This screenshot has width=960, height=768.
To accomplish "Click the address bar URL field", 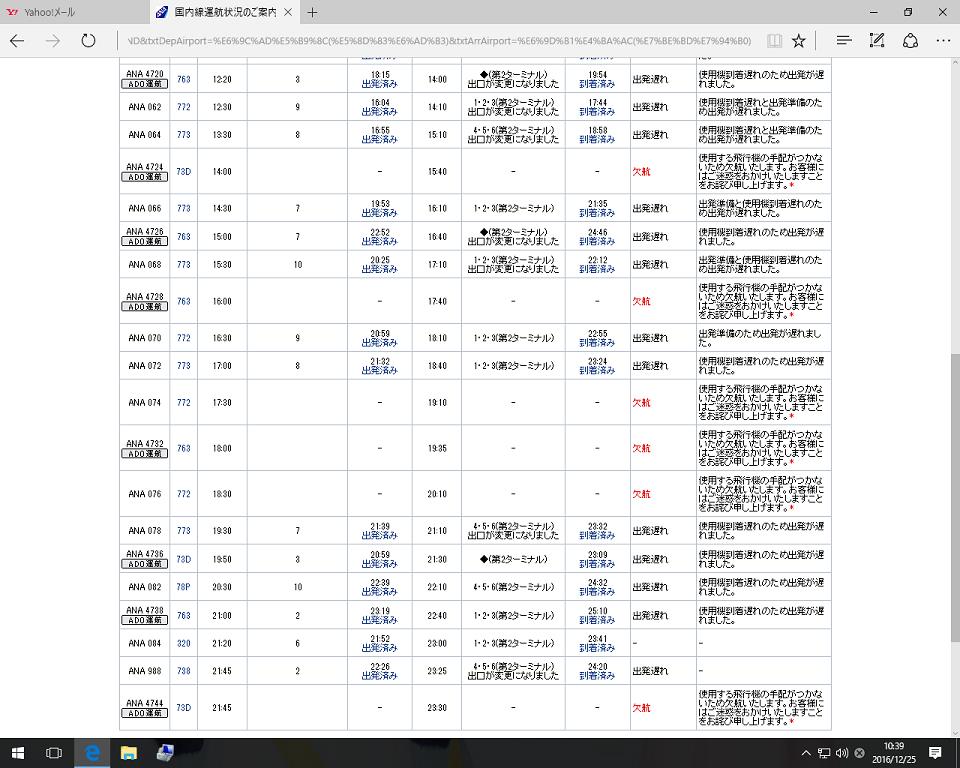I will [x=438, y=41].
